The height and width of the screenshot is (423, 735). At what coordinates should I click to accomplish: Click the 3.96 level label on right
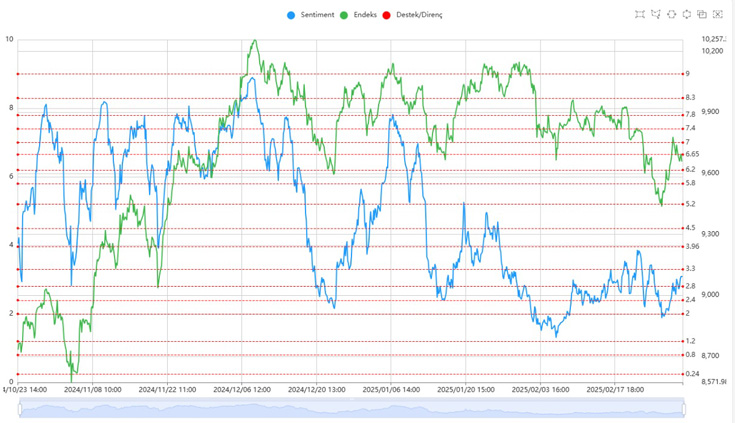[x=692, y=246]
